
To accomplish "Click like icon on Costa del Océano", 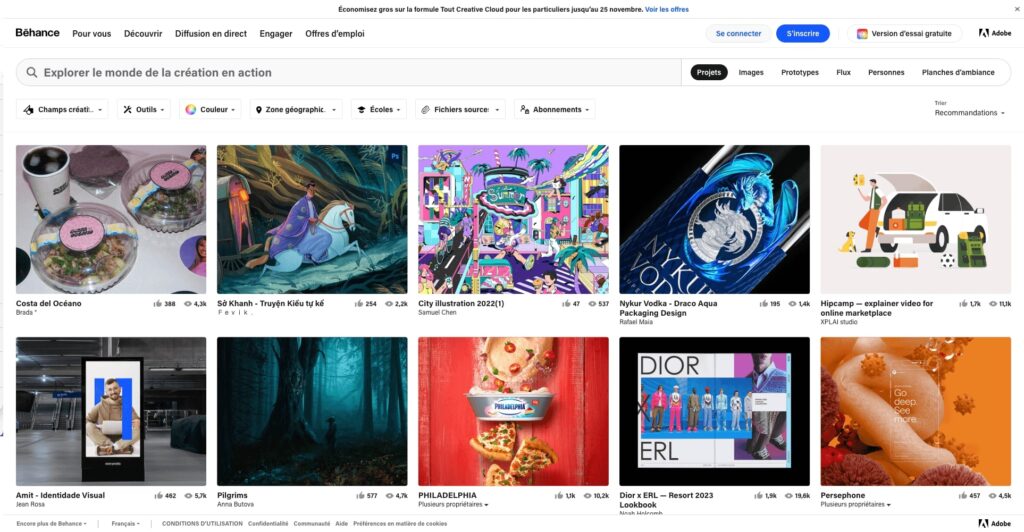I will point(158,304).
